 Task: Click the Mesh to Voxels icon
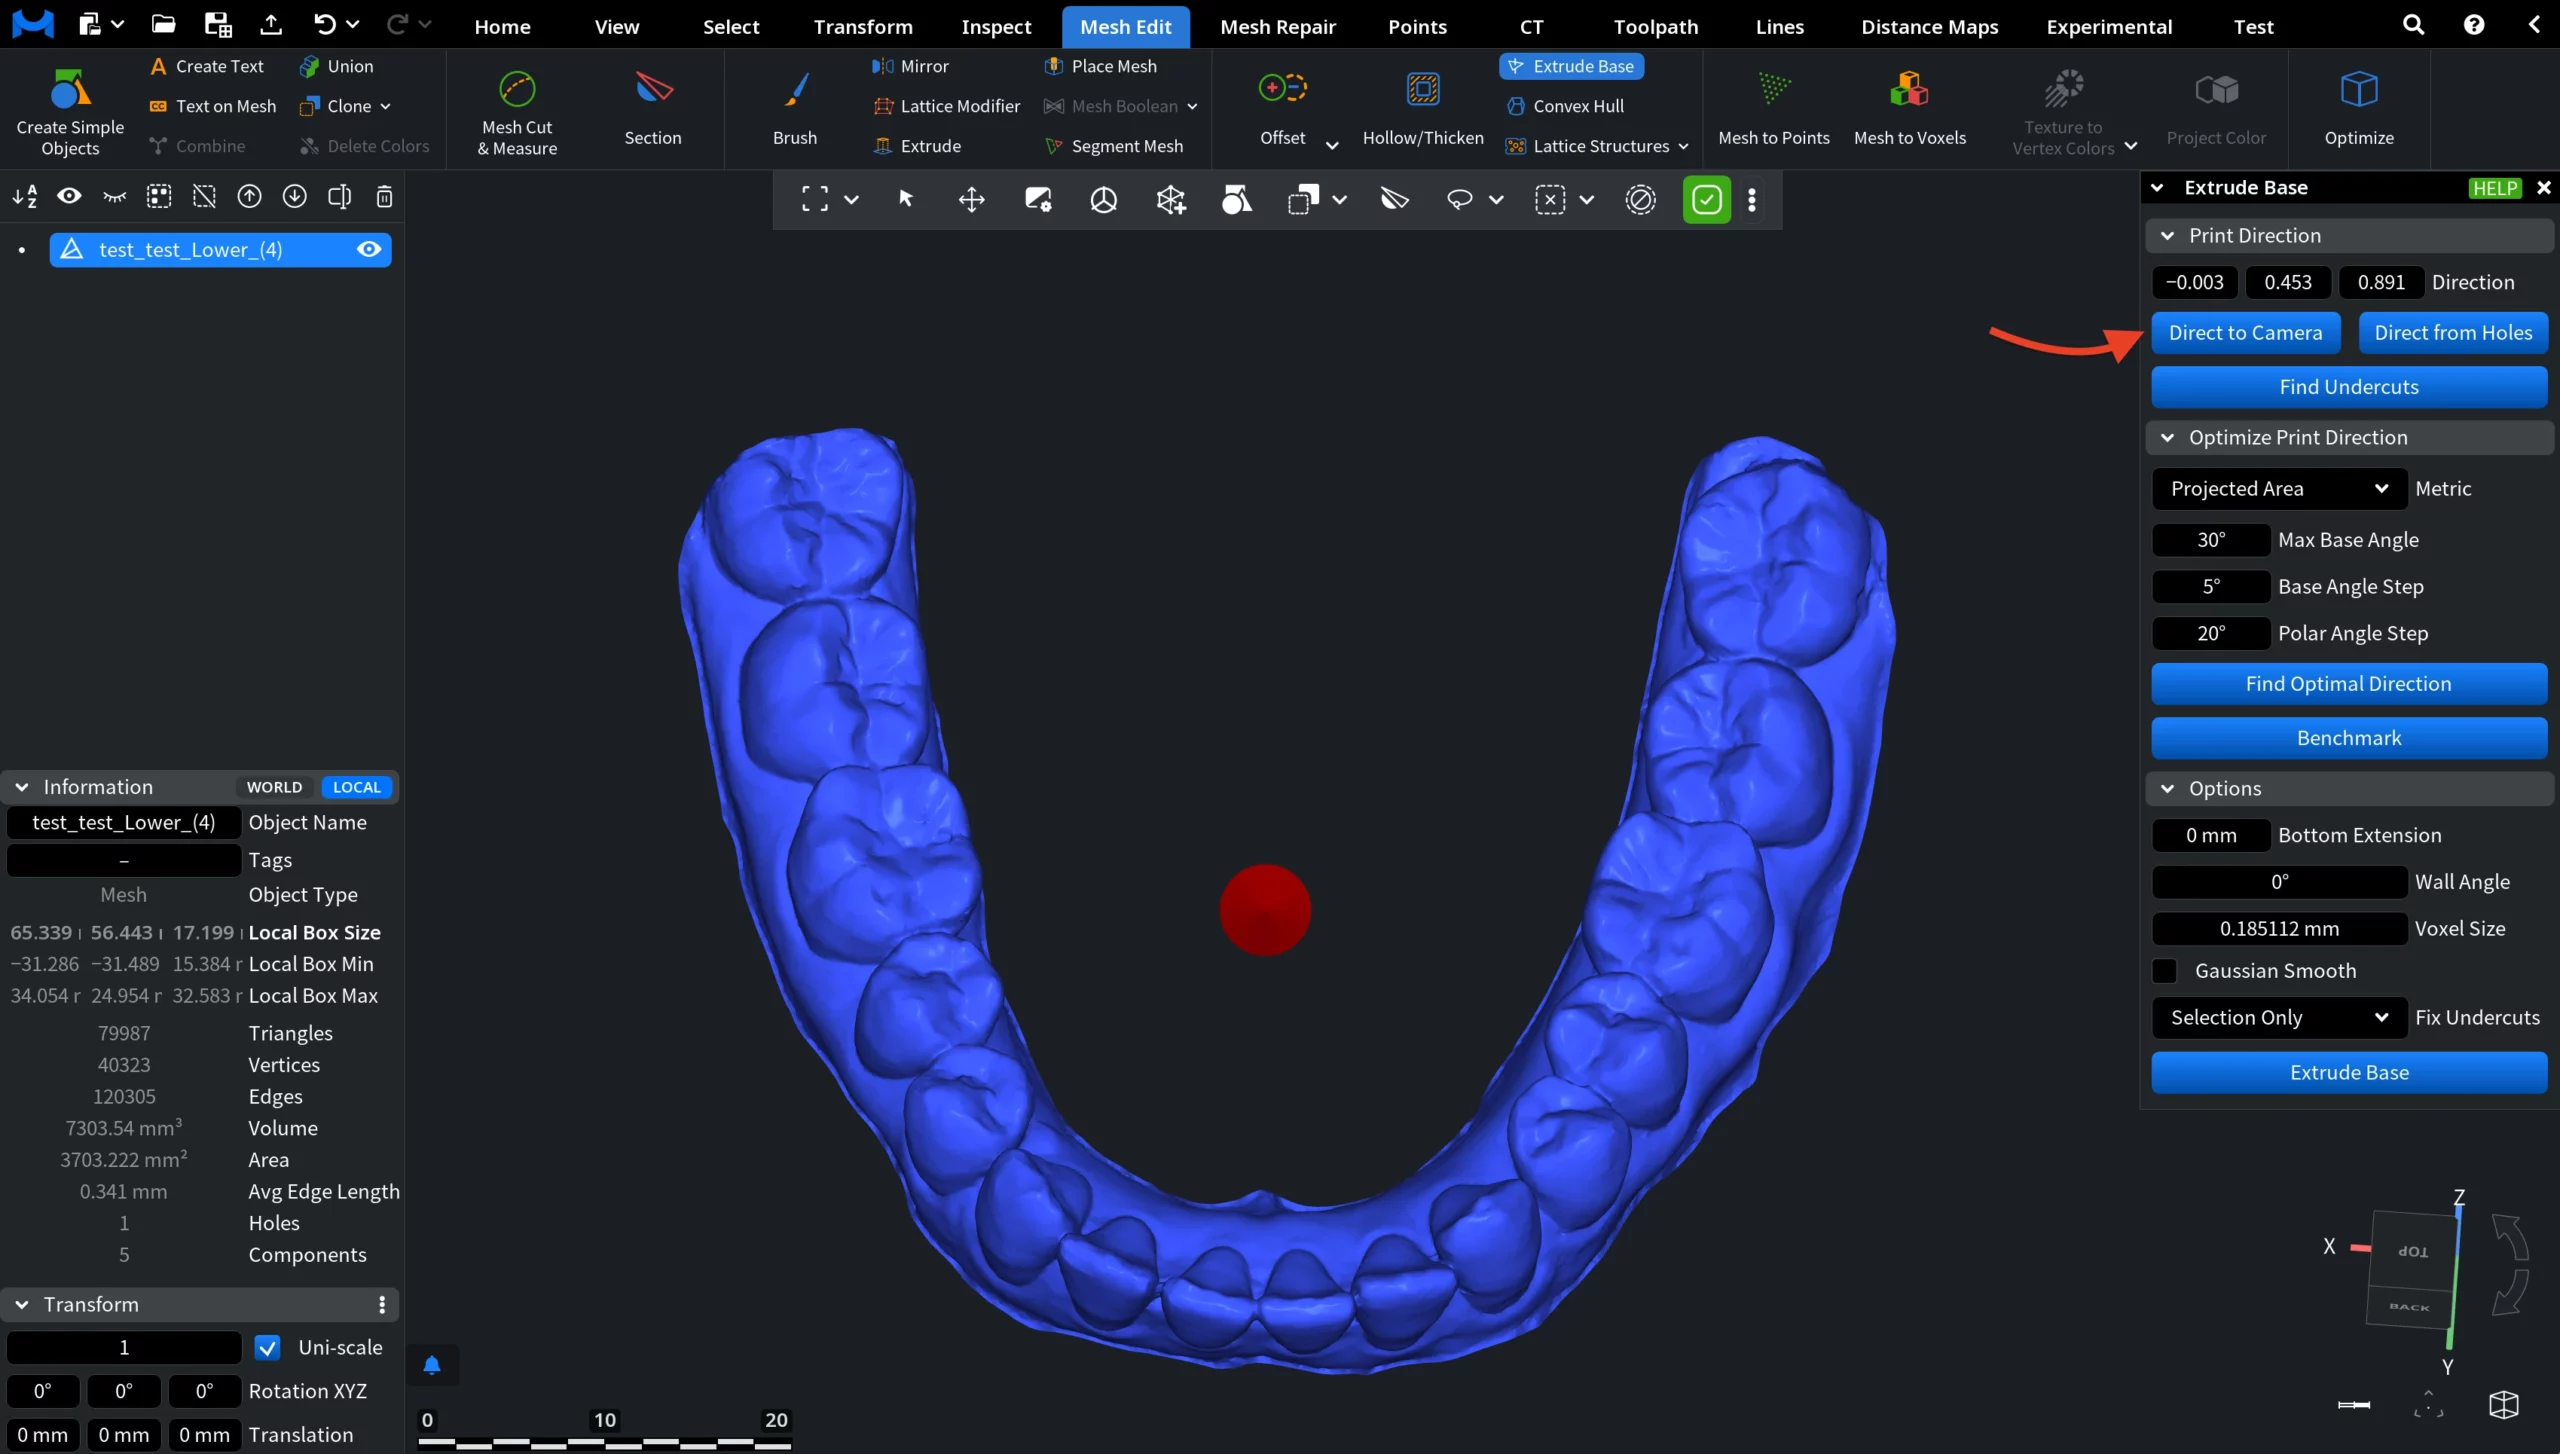tap(1909, 90)
